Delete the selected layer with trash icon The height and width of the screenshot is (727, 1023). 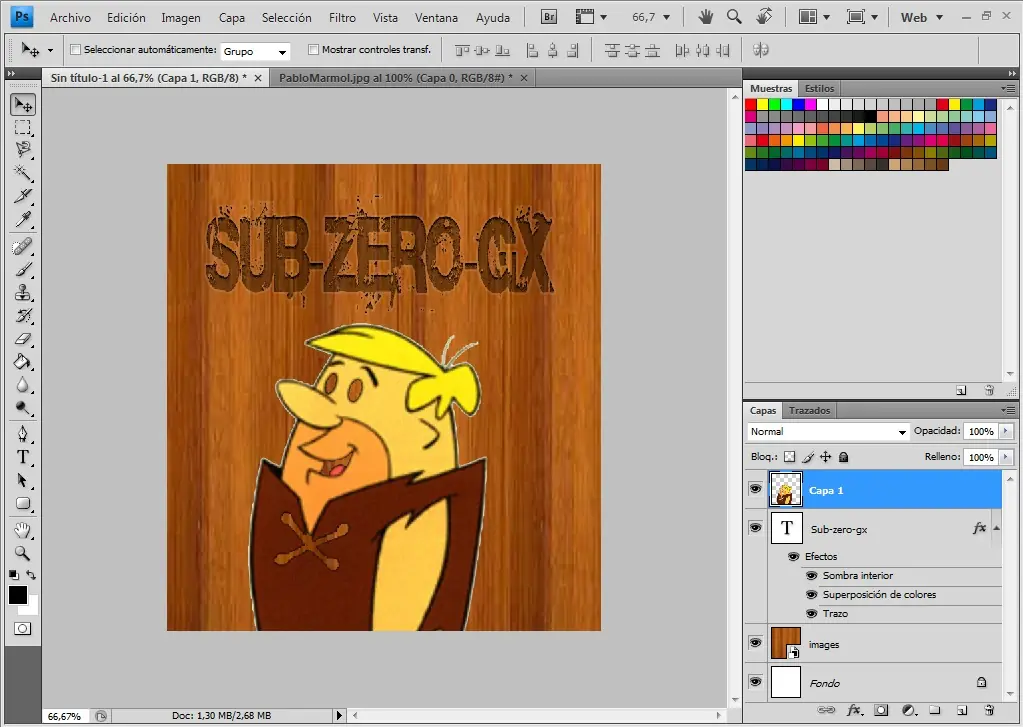(x=989, y=710)
